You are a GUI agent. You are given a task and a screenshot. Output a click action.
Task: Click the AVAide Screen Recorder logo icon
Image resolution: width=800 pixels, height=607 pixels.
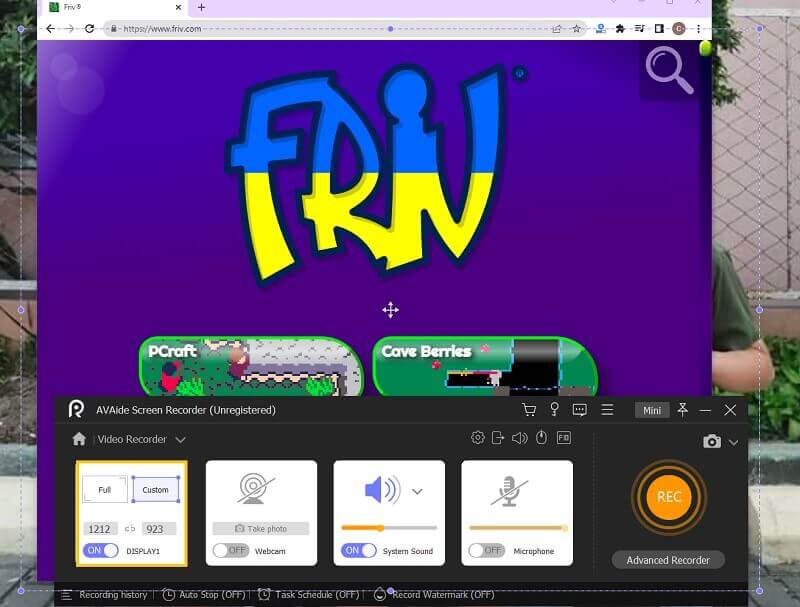click(76, 409)
